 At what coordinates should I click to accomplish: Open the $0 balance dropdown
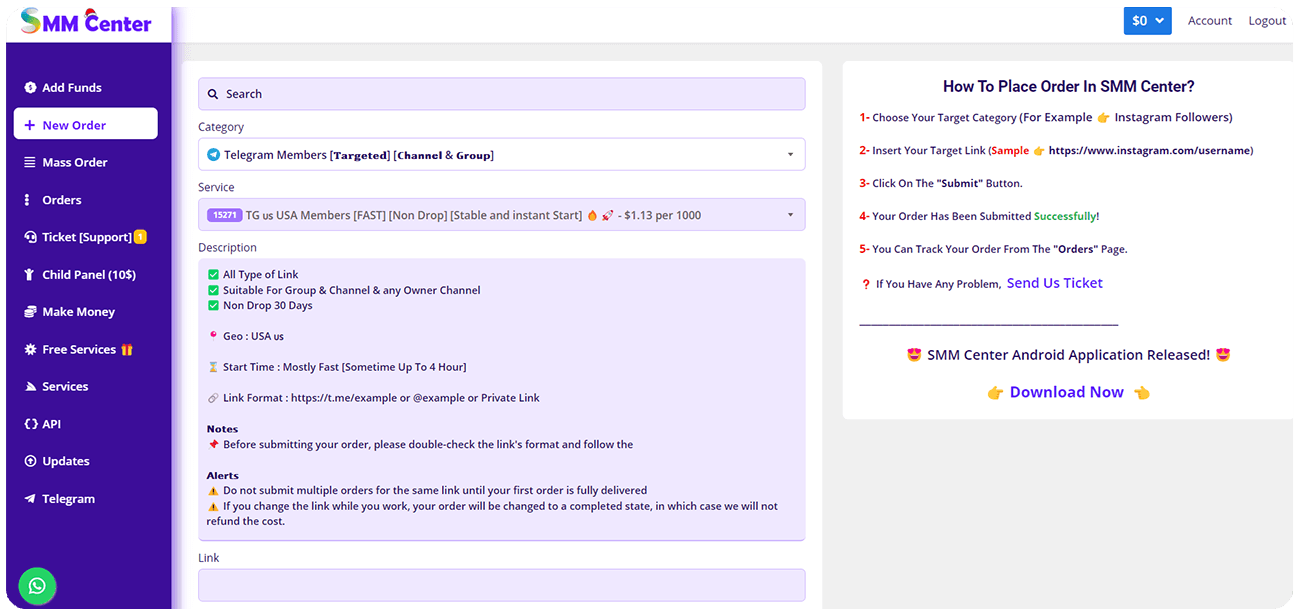click(1147, 21)
